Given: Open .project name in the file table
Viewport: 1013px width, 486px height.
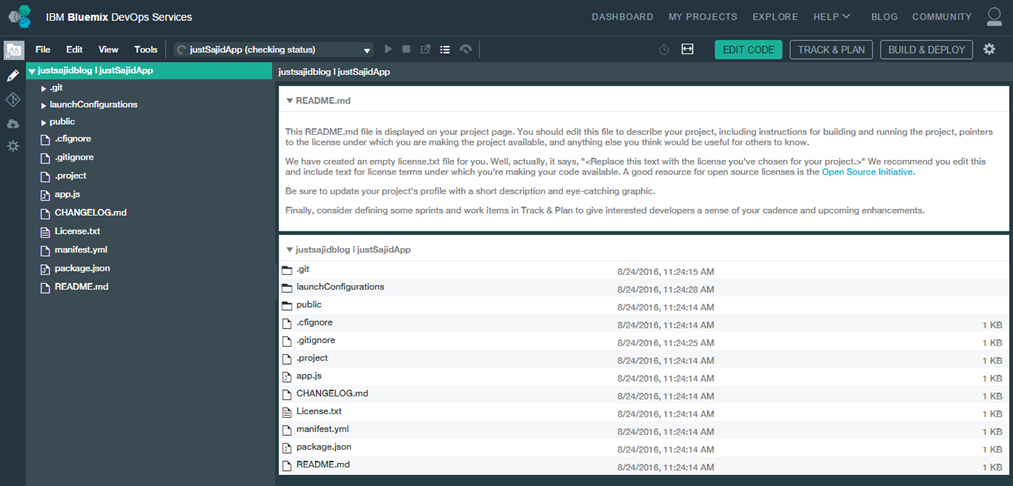Looking at the screenshot, I should click(312, 358).
